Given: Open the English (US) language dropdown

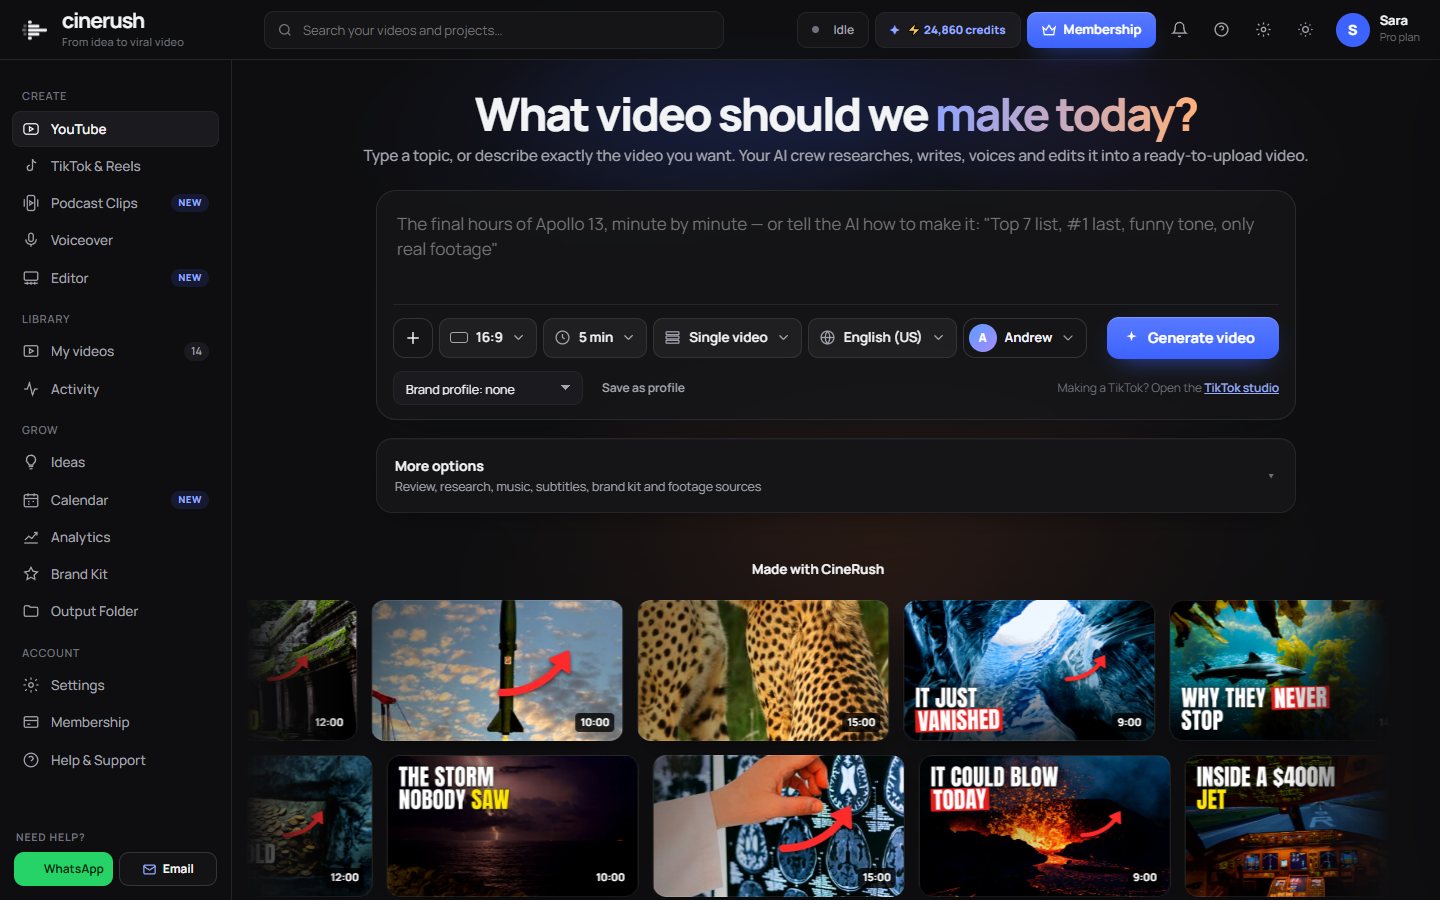Looking at the screenshot, I should 882,338.
